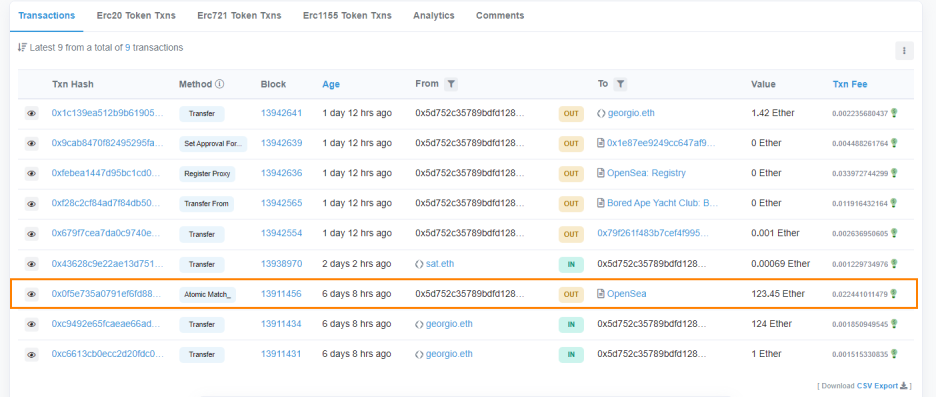The image size is (936, 397).
Task: Open OpenSea: Registry address link
Action: tap(646, 173)
